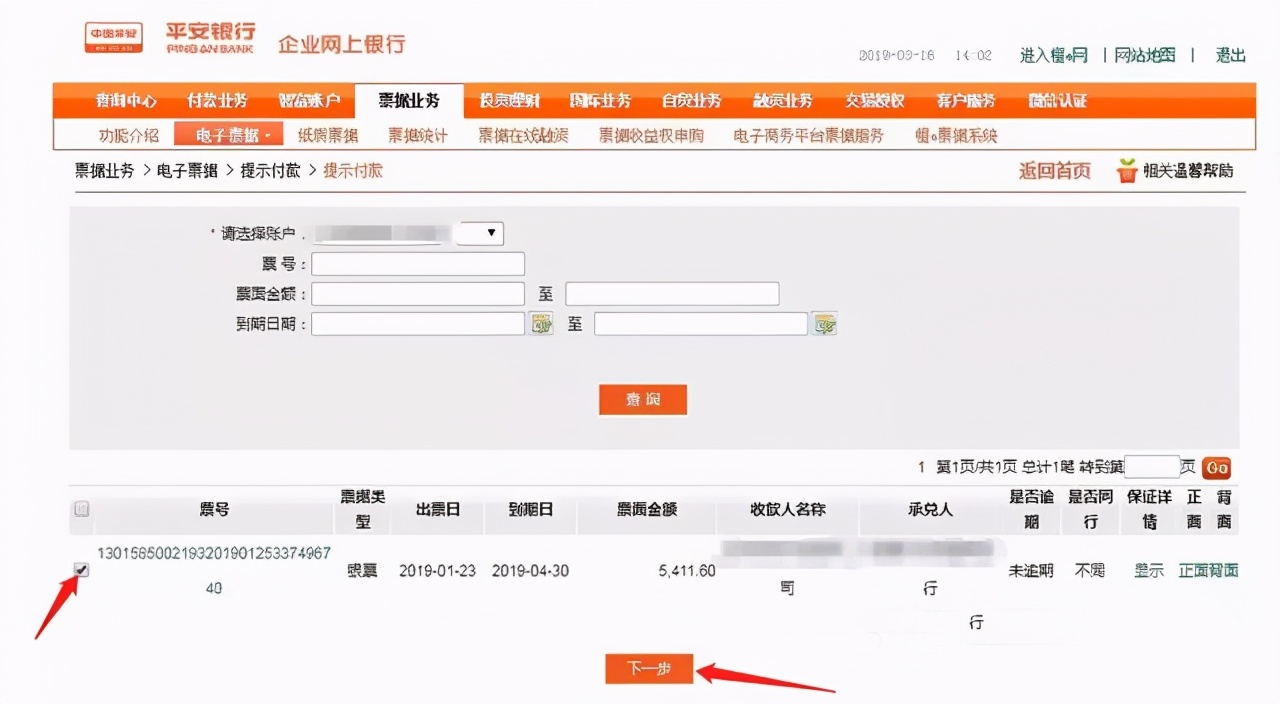Image resolution: width=1280 pixels, height=704 pixels.
Task: Open the 融资业务 main menu tab
Action: tap(782, 101)
